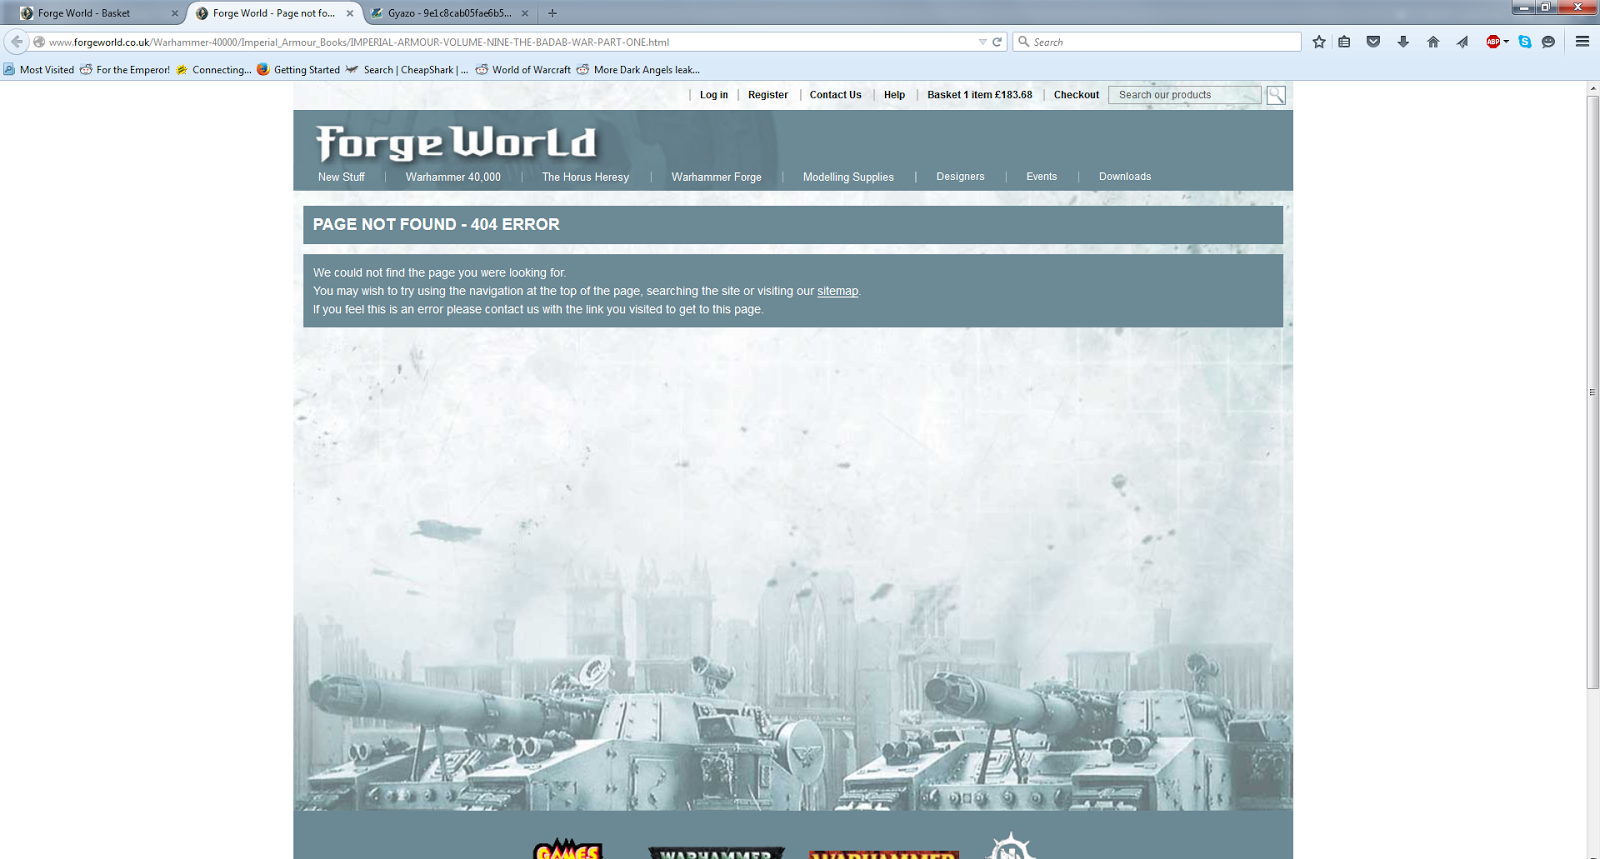Open More Dark Angels leak bookmark
The width and height of the screenshot is (1600, 859).
coord(638,70)
